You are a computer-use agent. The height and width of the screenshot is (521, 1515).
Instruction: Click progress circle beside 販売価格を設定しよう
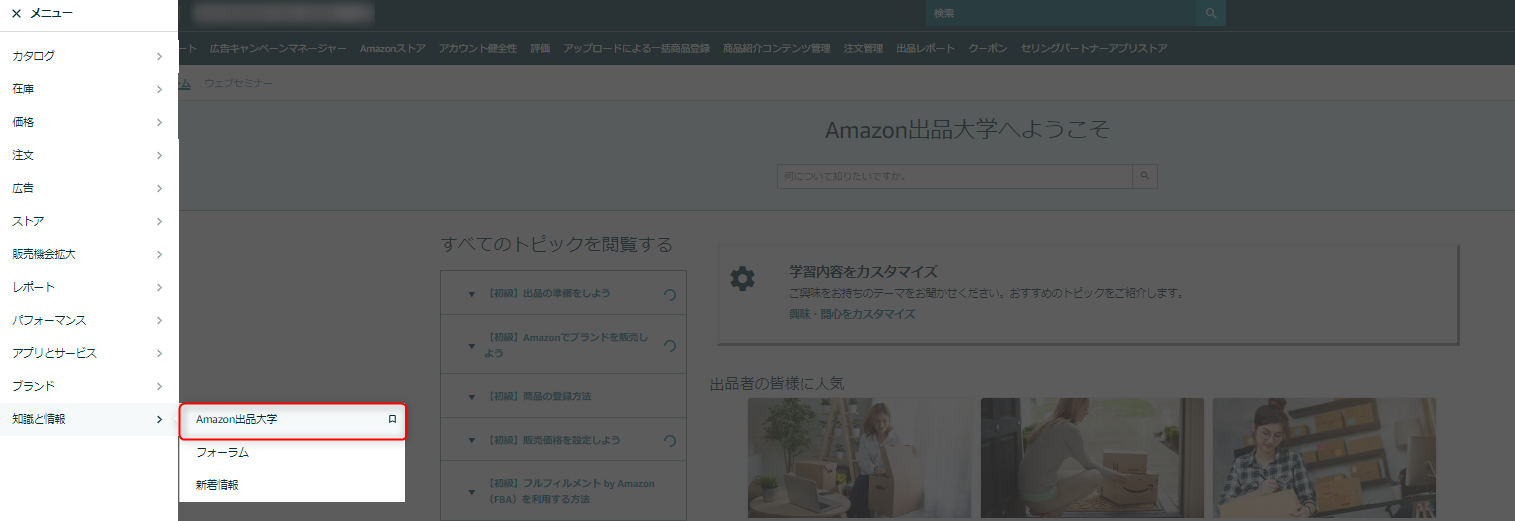(670, 440)
